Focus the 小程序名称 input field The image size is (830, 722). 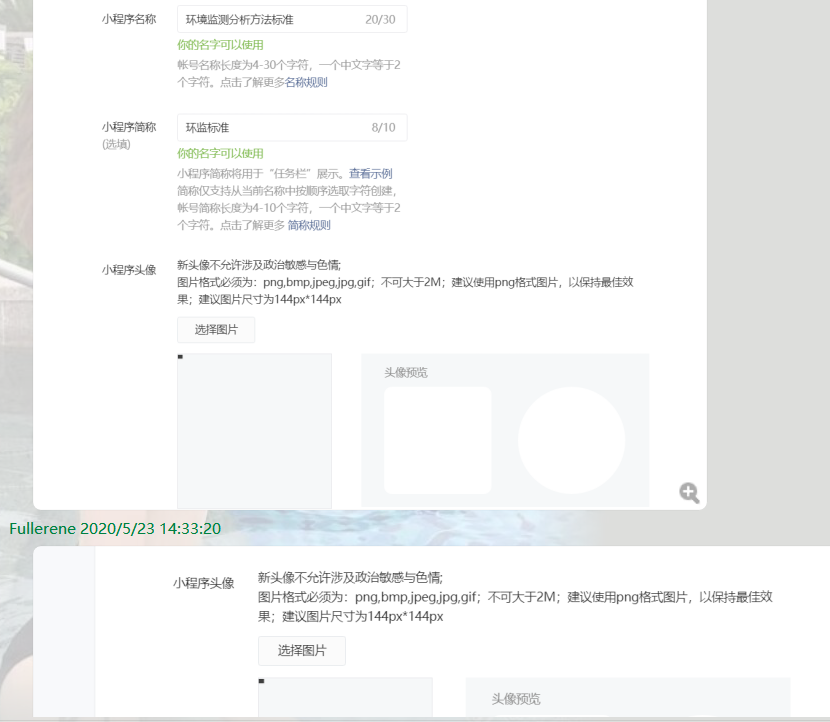click(292, 20)
